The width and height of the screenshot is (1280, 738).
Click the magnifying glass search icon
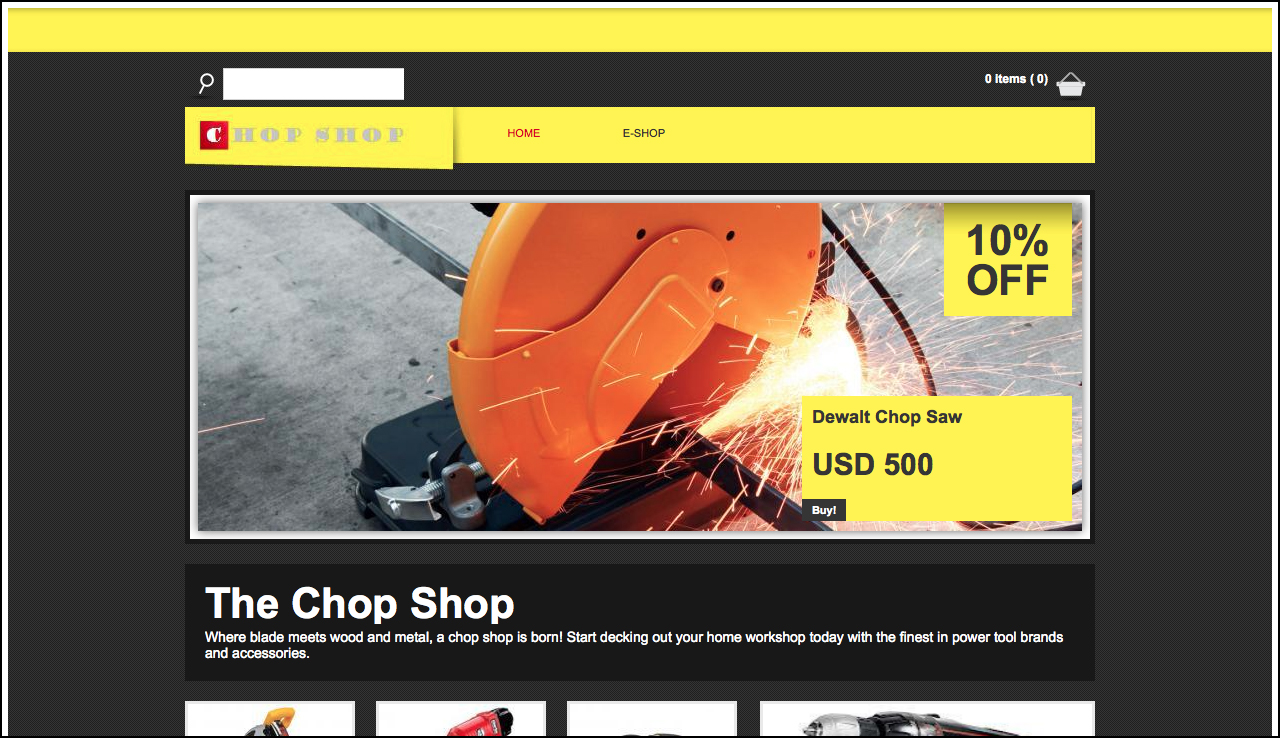[x=206, y=83]
